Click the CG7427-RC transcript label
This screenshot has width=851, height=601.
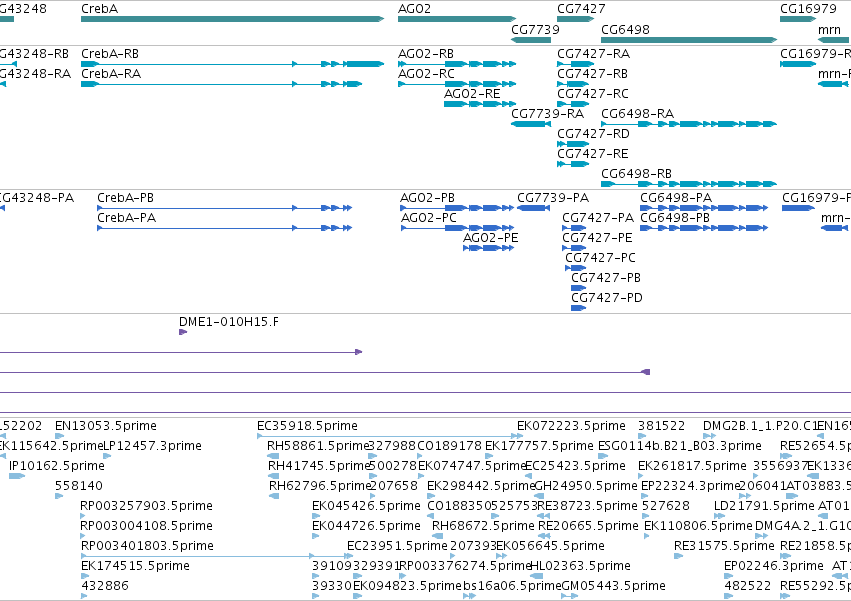click(593, 94)
